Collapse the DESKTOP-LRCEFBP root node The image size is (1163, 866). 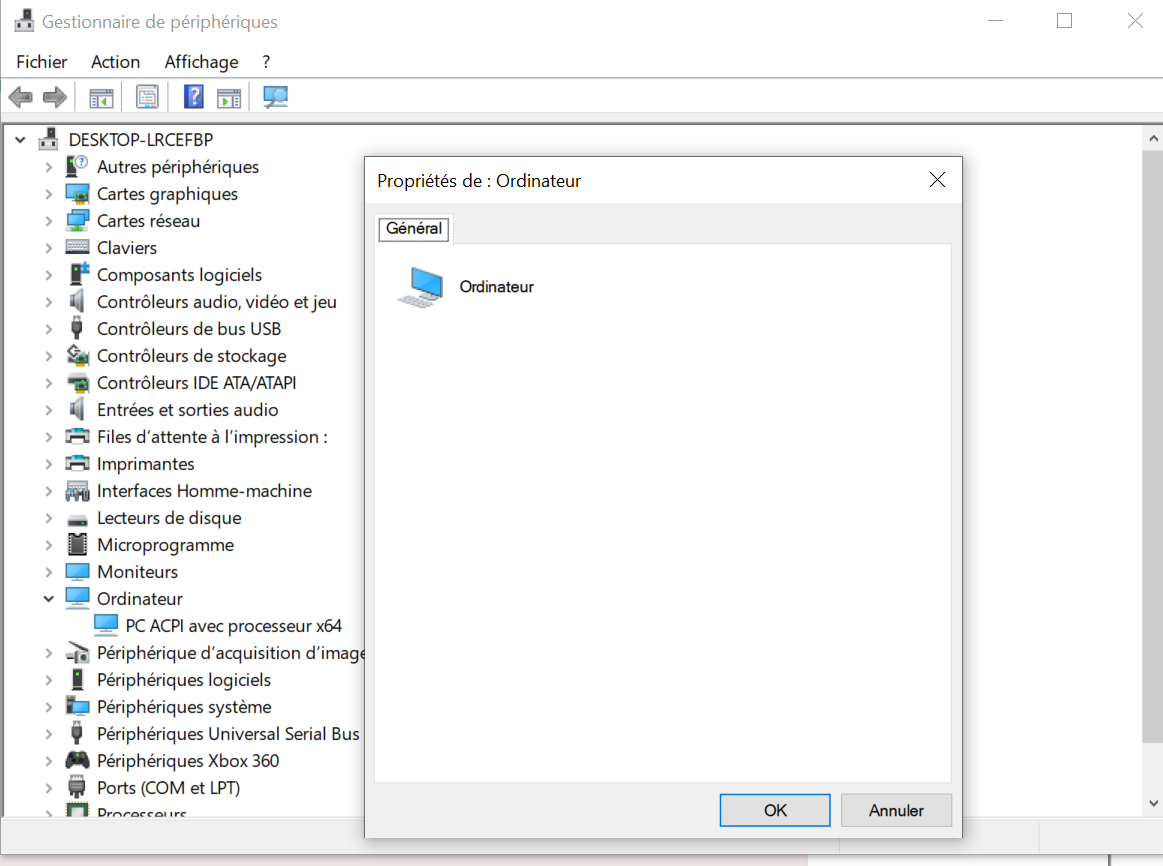20,139
